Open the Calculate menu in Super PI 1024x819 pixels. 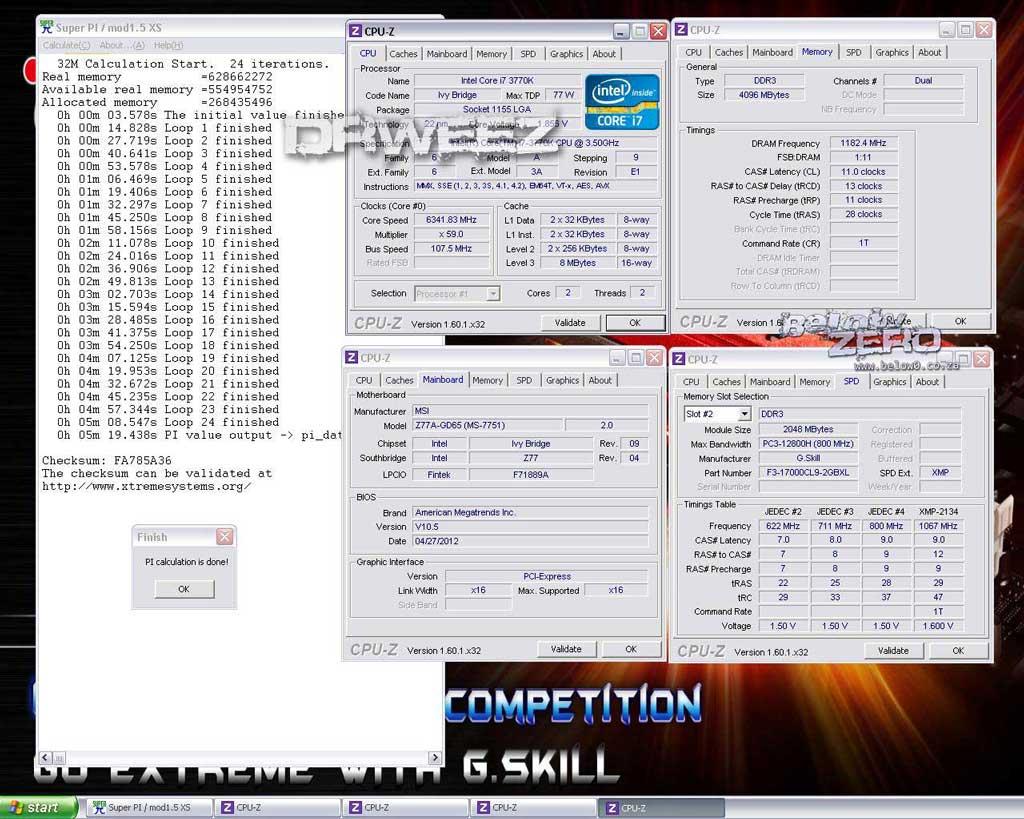(x=66, y=45)
